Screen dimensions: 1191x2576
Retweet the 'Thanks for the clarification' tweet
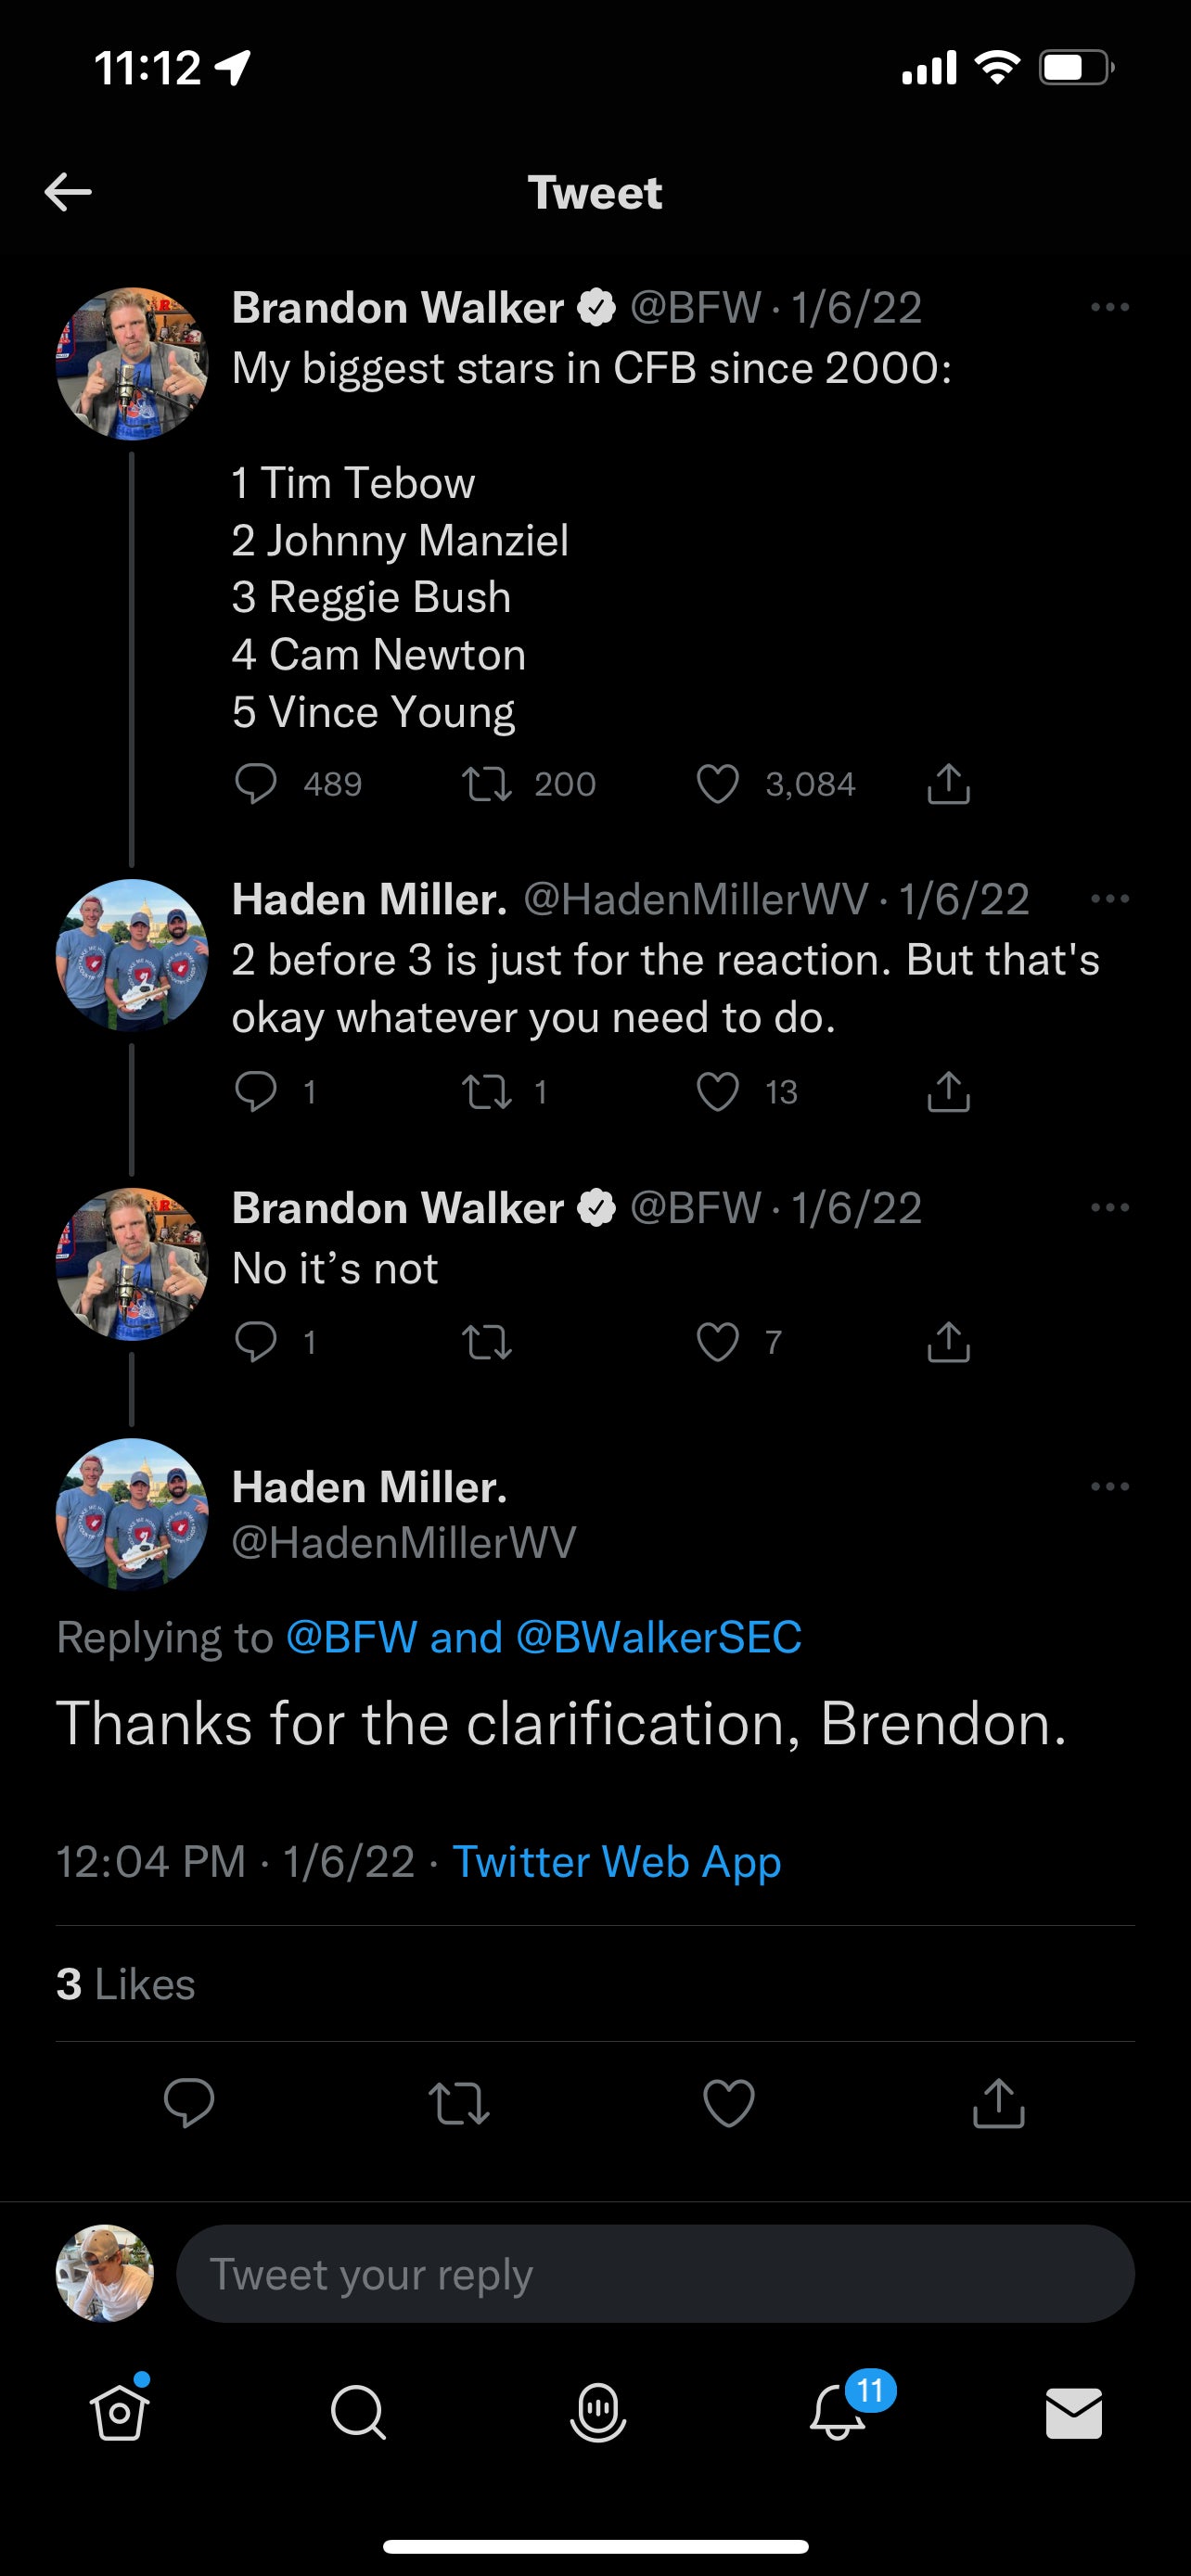[458, 2101]
